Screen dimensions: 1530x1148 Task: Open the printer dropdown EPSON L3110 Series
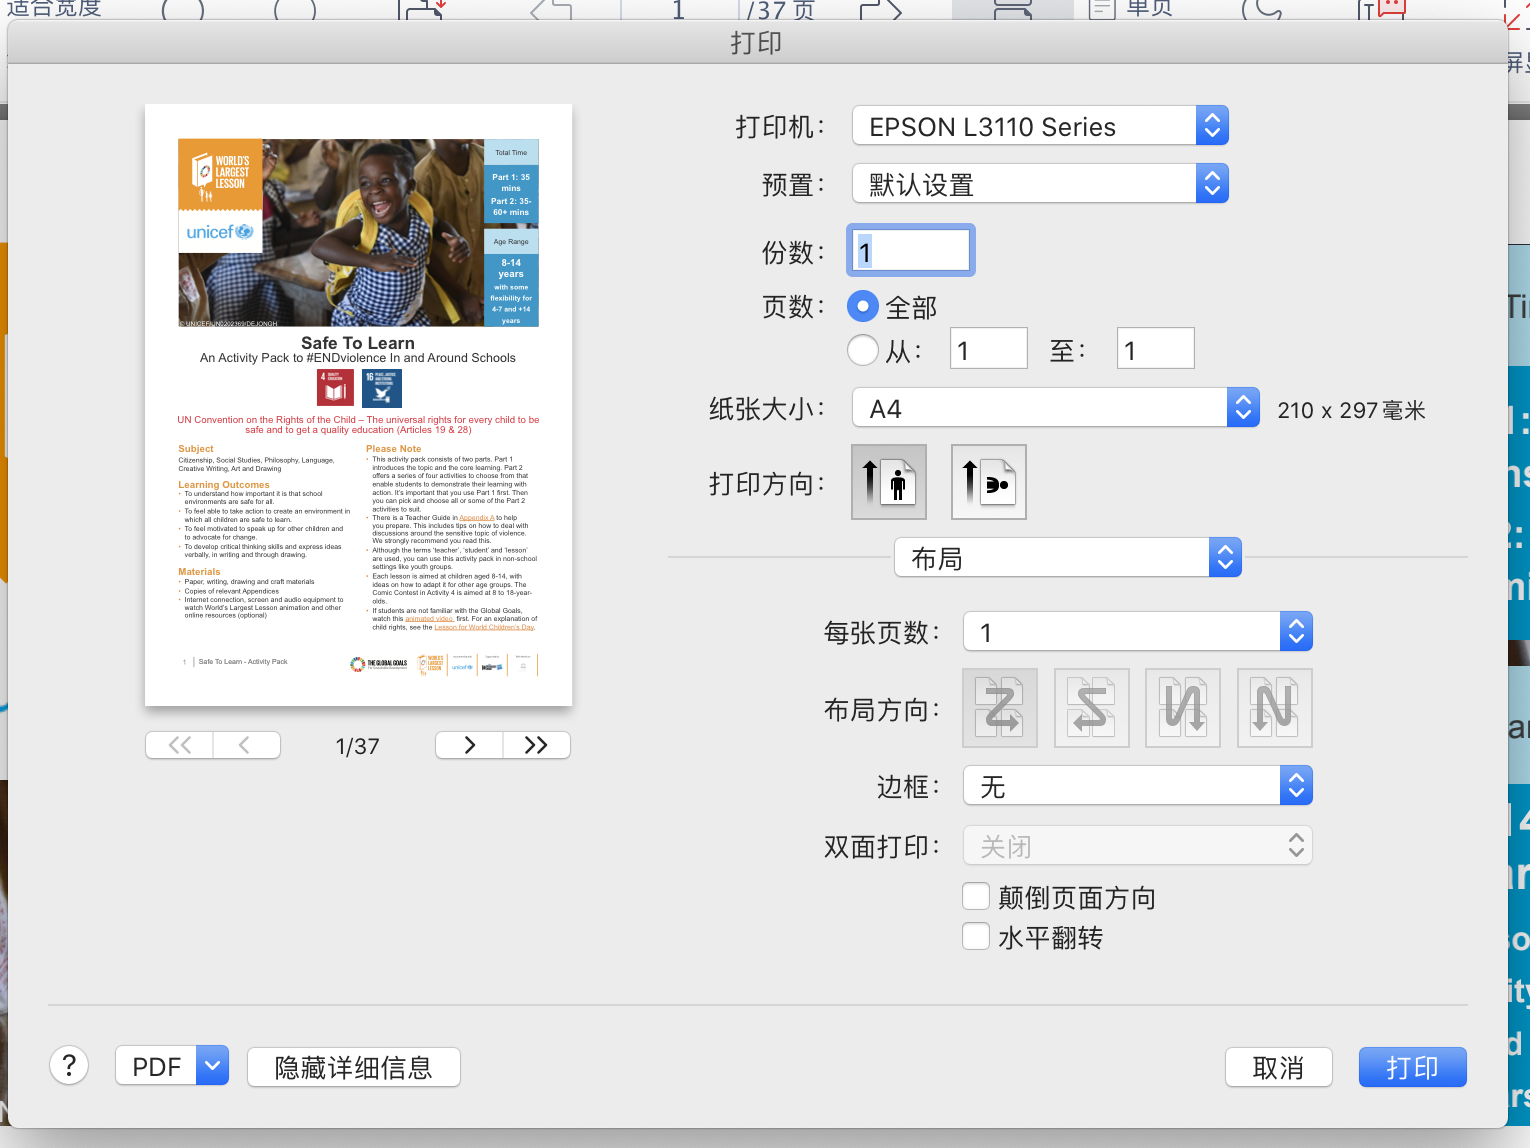coord(1040,126)
